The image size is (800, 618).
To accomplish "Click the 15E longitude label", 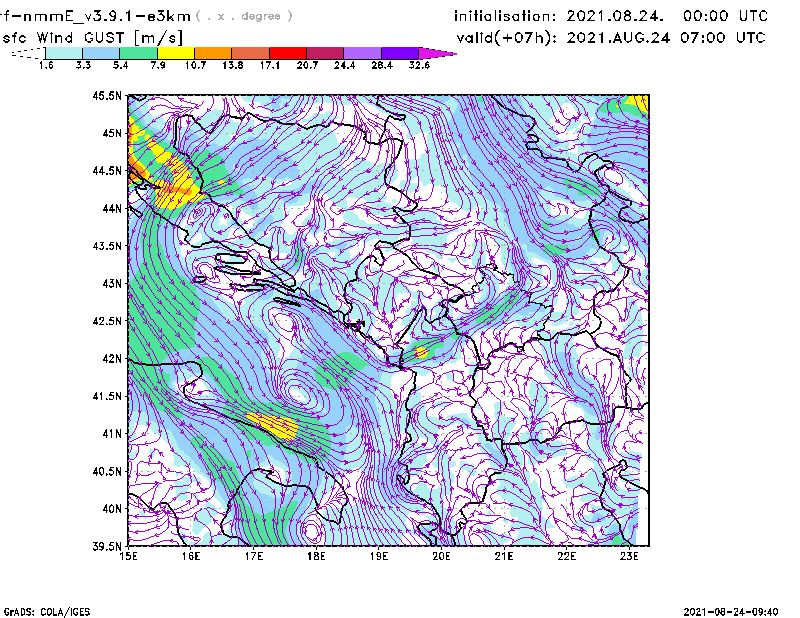I will tap(128, 556).
